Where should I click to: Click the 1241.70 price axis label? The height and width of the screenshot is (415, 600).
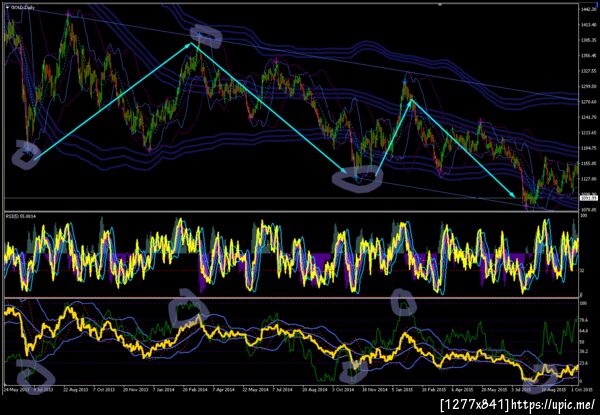click(589, 117)
